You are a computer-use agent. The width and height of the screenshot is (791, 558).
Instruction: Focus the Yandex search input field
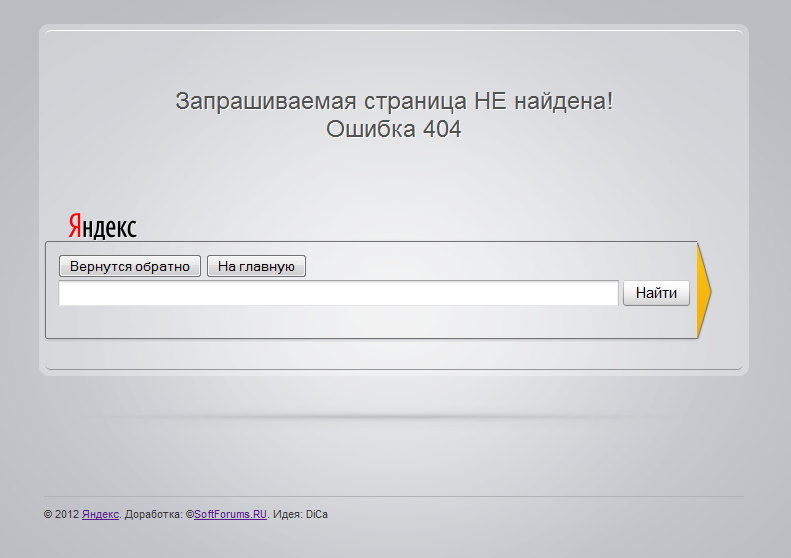338,293
